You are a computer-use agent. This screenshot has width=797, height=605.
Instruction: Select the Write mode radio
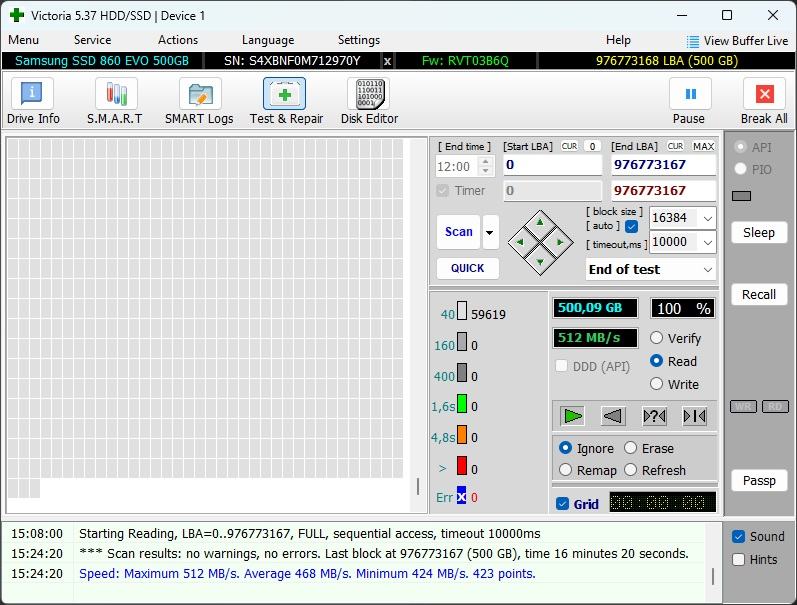(x=656, y=384)
